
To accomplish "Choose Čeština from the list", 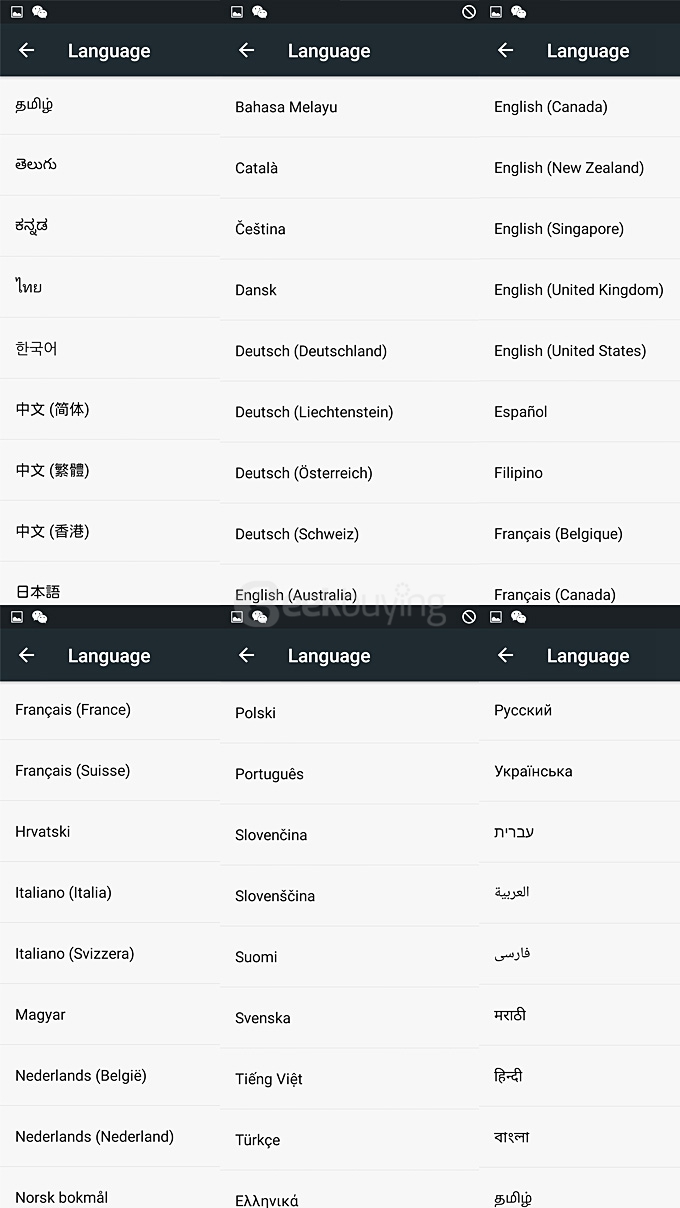I will tap(260, 229).
